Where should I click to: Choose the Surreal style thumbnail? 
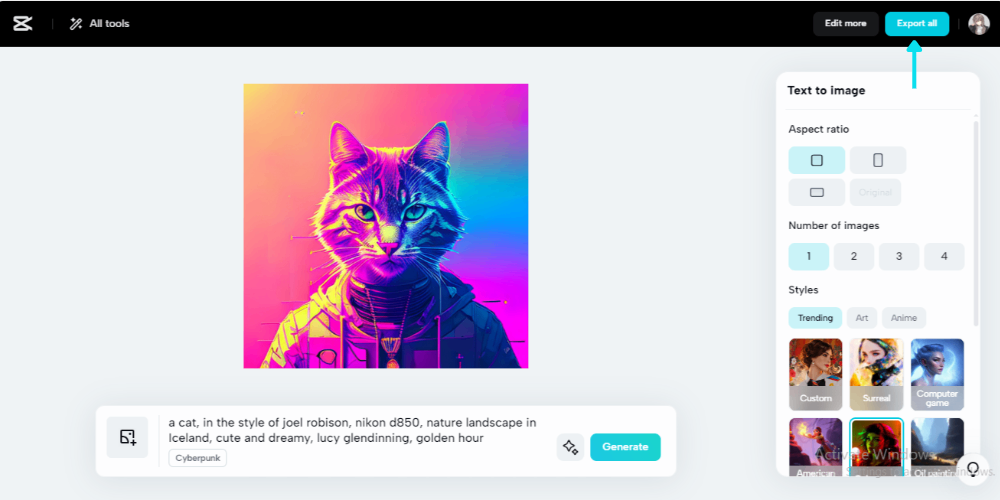tap(876, 374)
